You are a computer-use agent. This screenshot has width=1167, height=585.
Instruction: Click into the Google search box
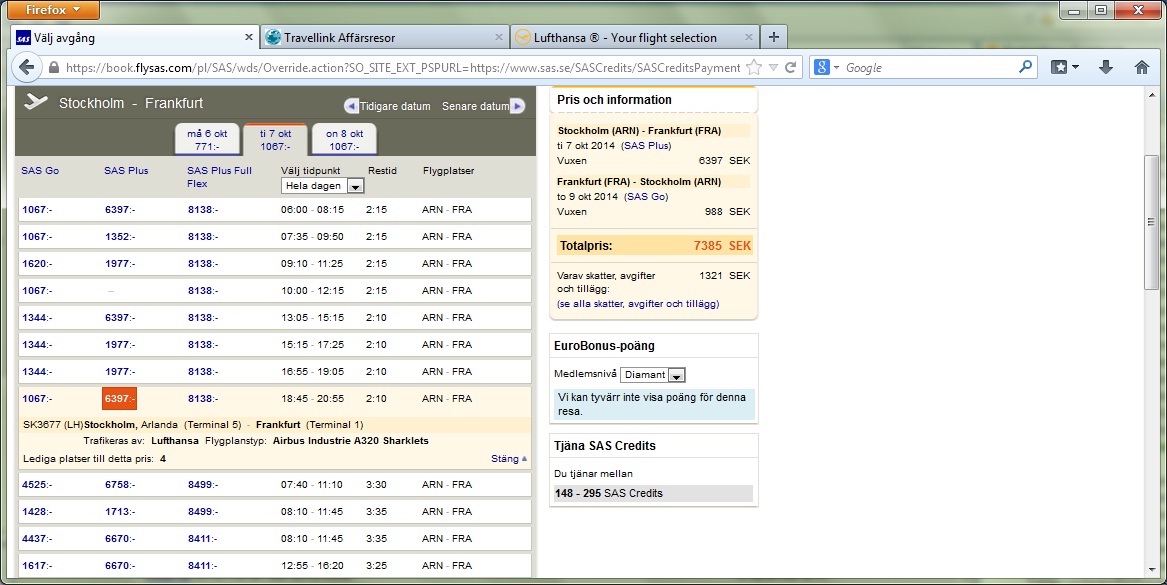(929, 68)
